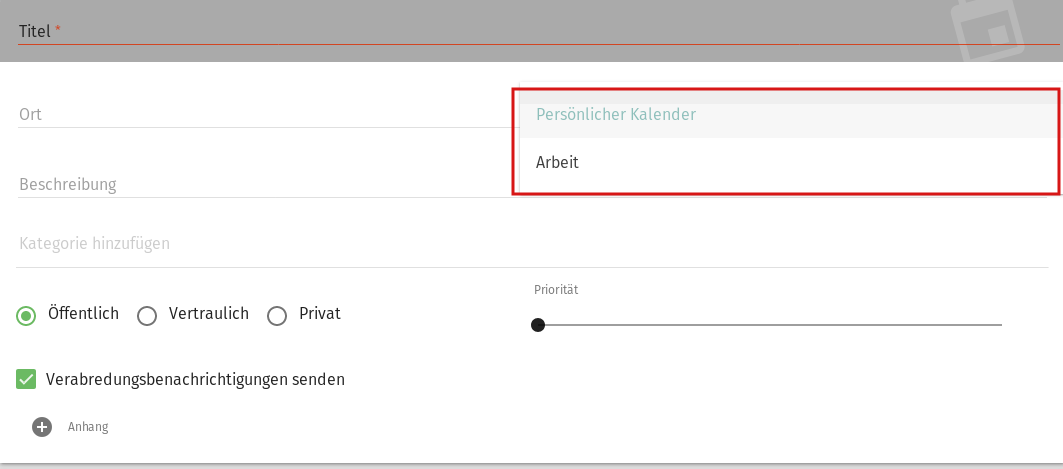
Task: Choose the Vertraulich radio button
Action: point(147,316)
